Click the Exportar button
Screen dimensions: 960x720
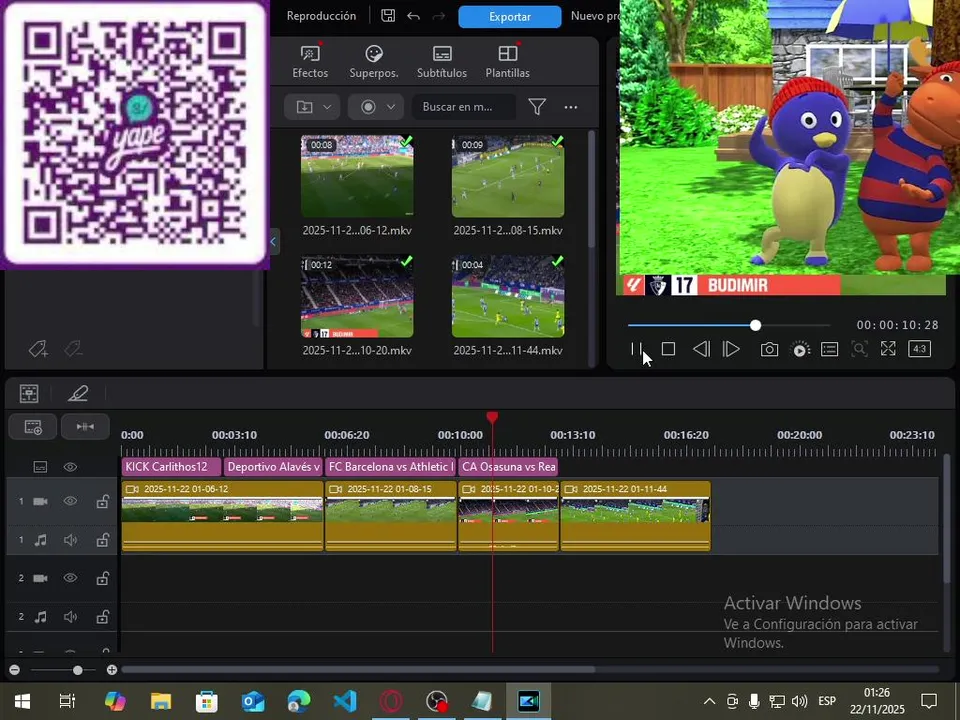509,17
